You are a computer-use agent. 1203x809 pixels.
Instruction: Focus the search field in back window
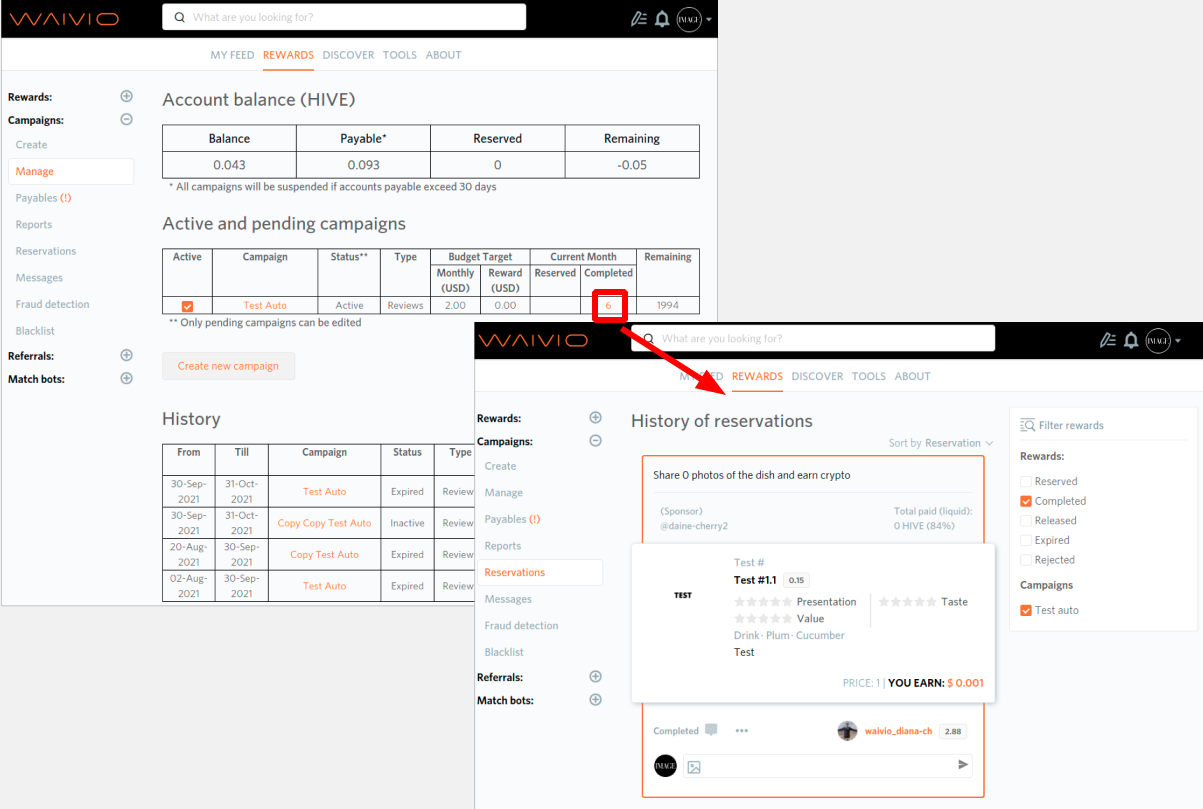(344, 17)
